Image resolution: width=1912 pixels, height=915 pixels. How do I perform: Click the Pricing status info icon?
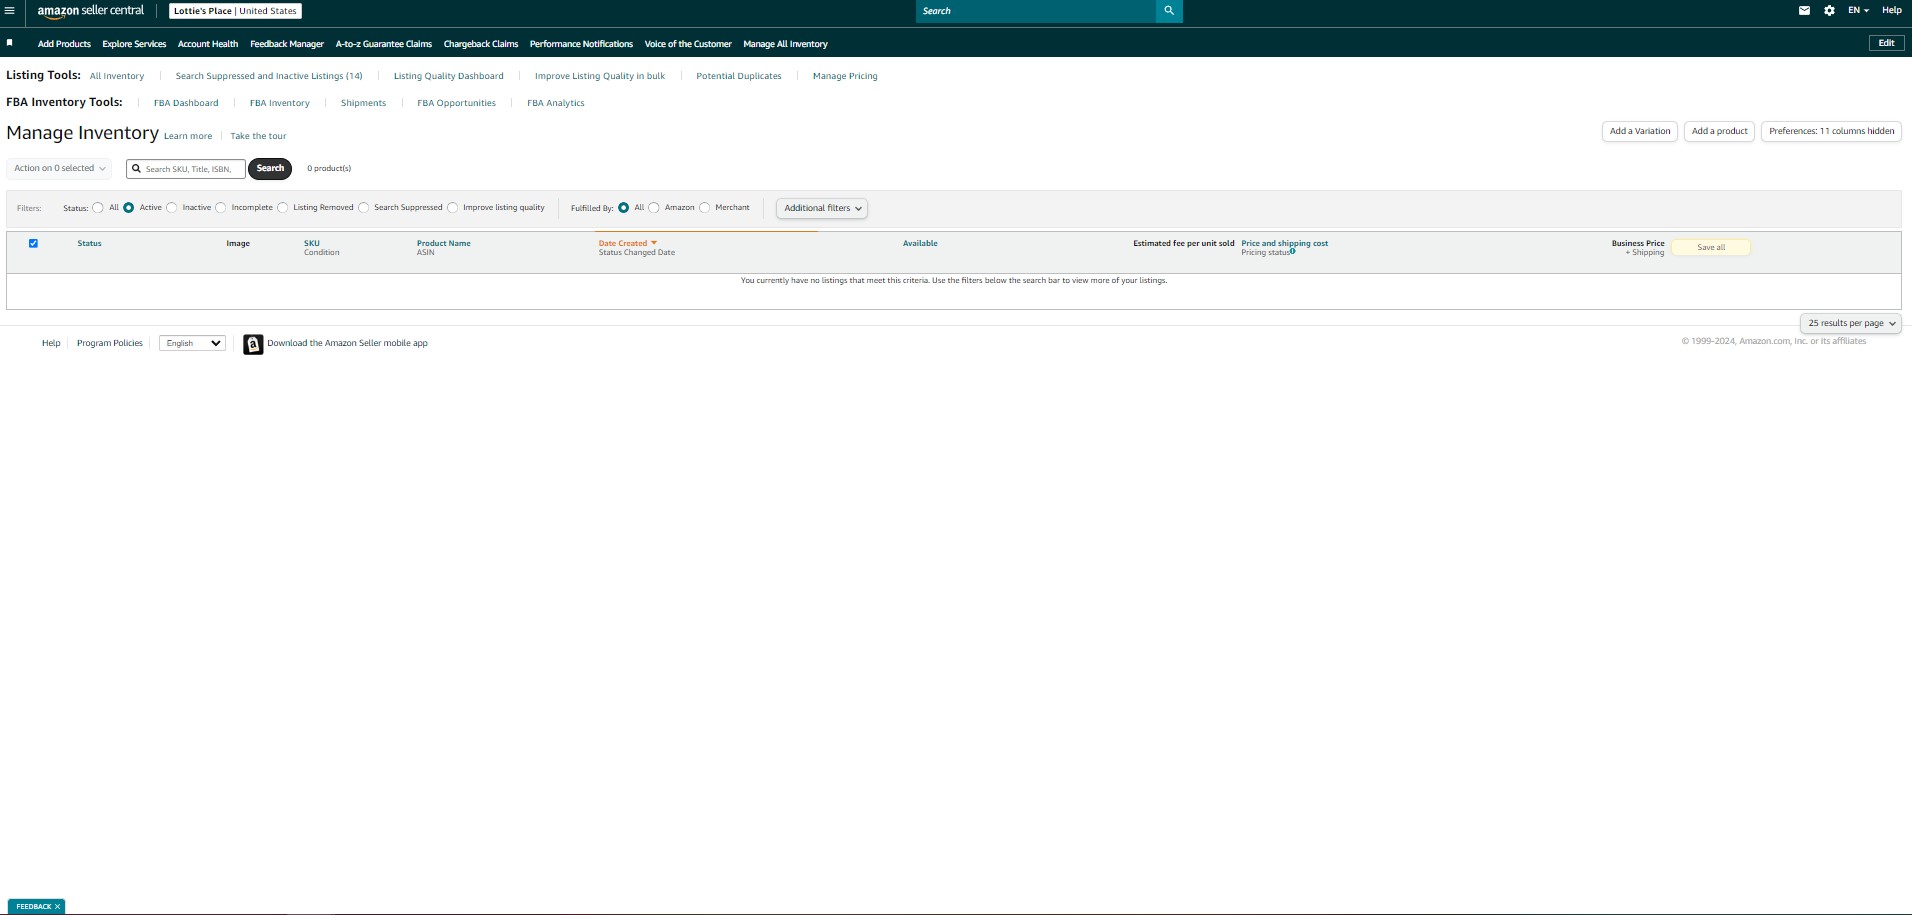[x=1293, y=251]
